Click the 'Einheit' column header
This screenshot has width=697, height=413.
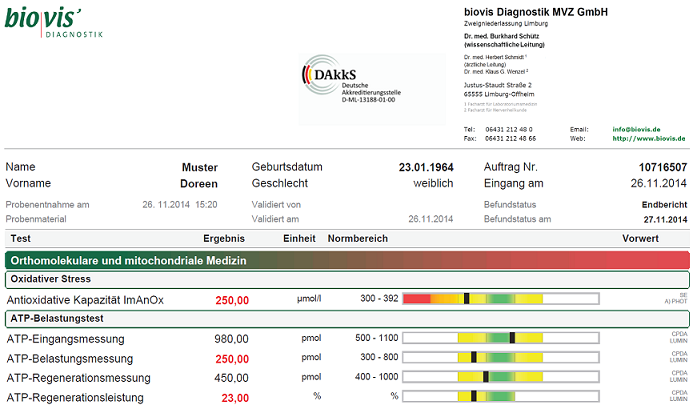point(299,238)
